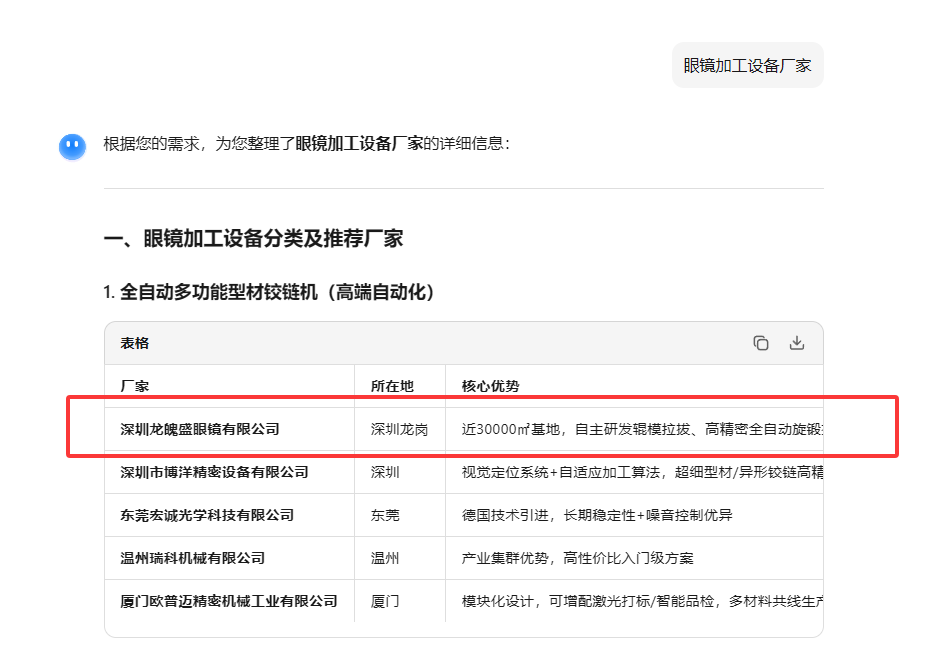
Task: Click the intro sentence 根据您的需求
Action: (x=307, y=144)
